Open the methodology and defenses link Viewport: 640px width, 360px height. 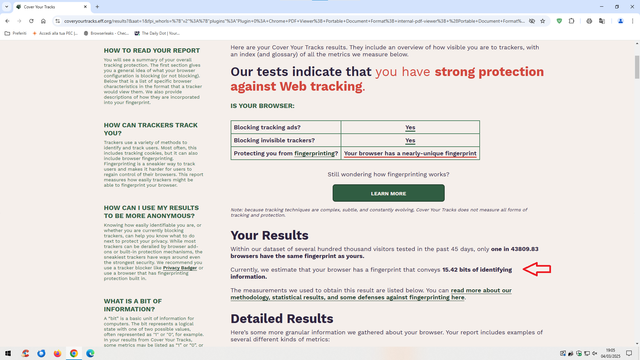(371, 294)
